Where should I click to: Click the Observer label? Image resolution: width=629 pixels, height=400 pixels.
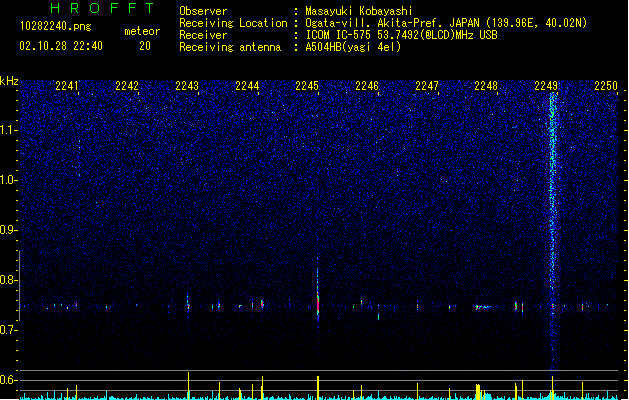[203, 11]
